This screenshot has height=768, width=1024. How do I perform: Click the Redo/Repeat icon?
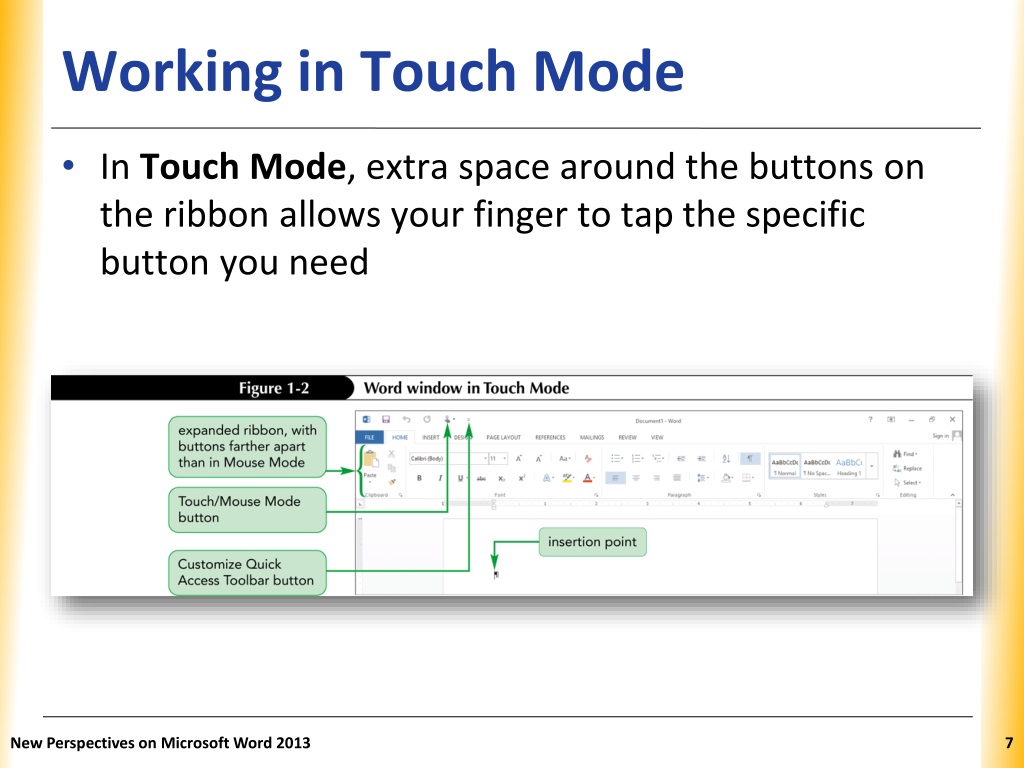click(x=427, y=419)
